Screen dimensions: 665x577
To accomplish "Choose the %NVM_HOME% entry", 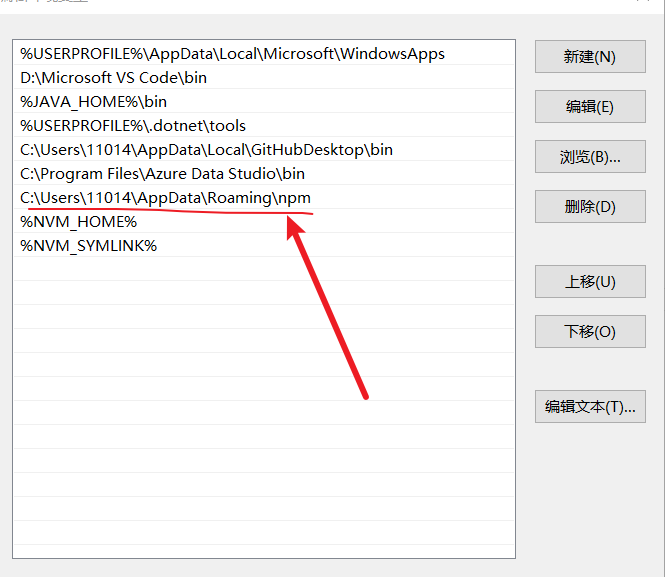I will click(78, 222).
